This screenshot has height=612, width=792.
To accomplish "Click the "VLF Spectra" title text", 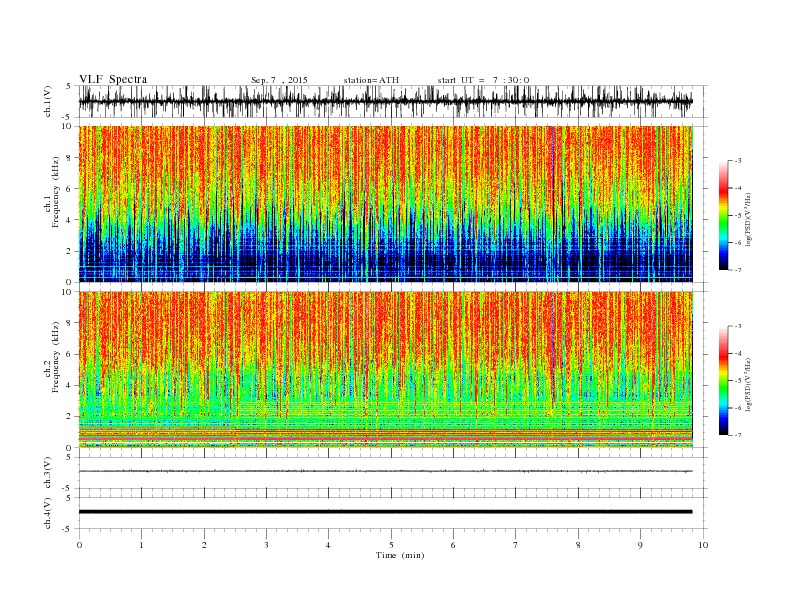I will pos(113,79).
